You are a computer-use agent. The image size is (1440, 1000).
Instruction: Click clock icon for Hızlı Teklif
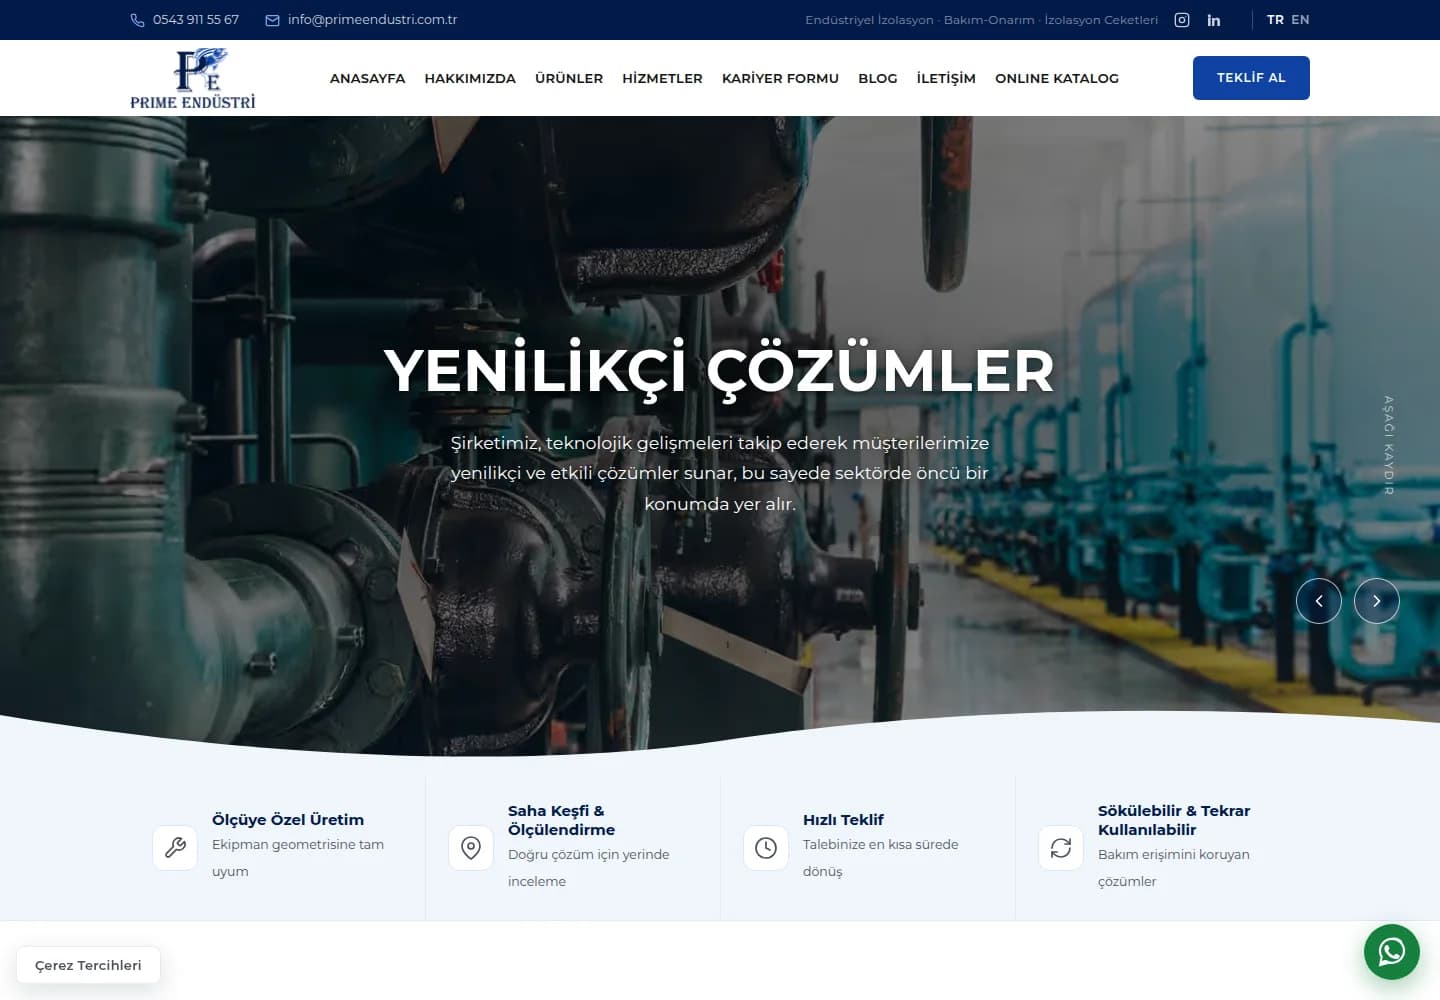click(x=766, y=848)
